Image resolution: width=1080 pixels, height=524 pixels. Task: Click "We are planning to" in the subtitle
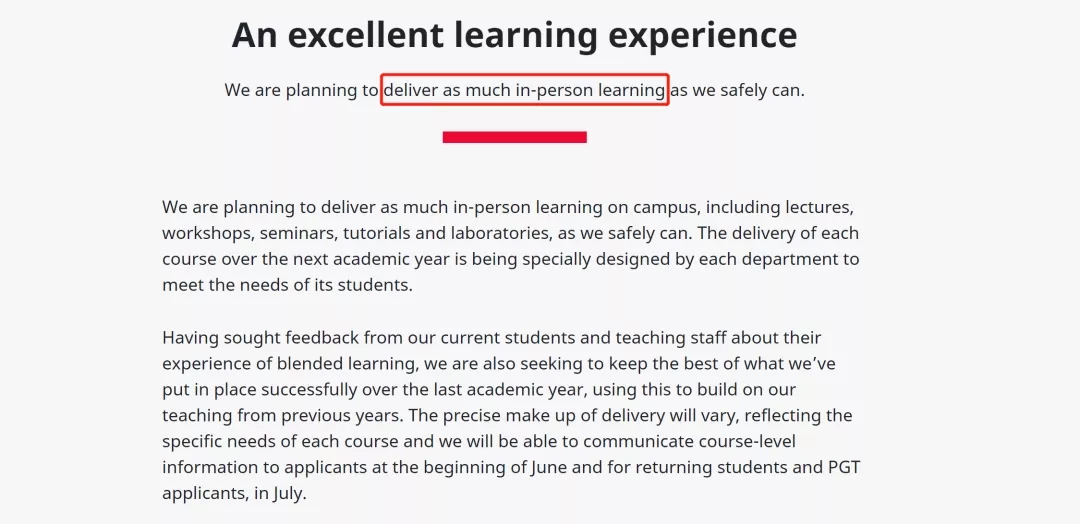(301, 90)
